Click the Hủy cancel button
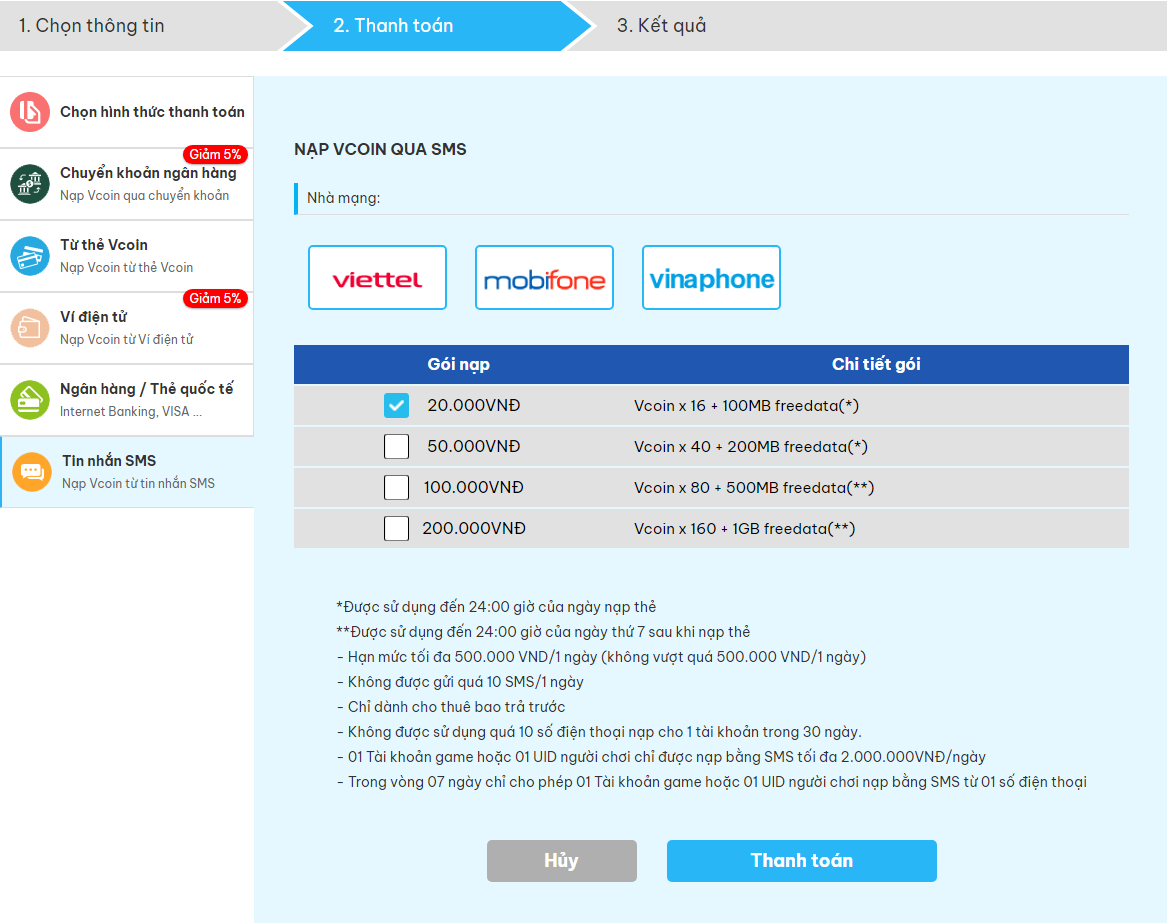 pos(562,861)
